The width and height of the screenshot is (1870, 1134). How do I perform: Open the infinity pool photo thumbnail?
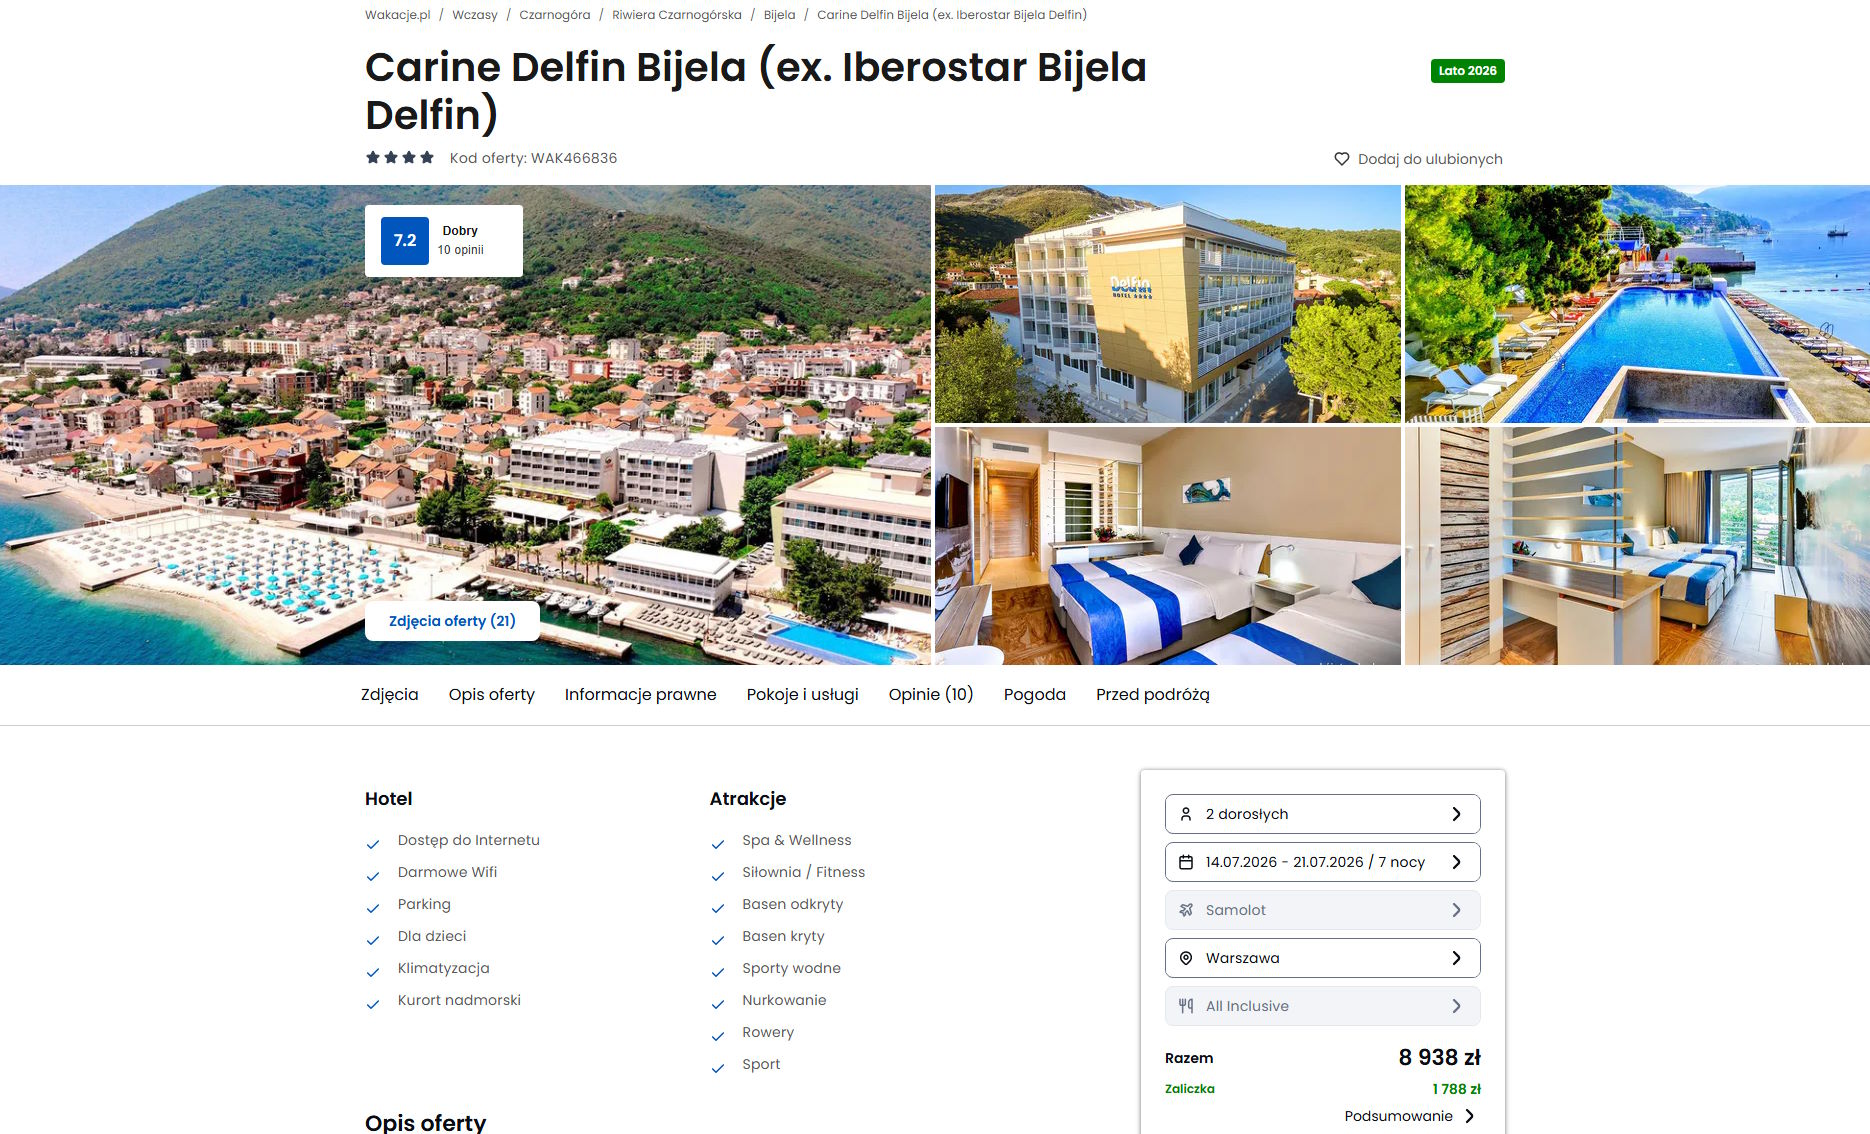(x=1637, y=304)
